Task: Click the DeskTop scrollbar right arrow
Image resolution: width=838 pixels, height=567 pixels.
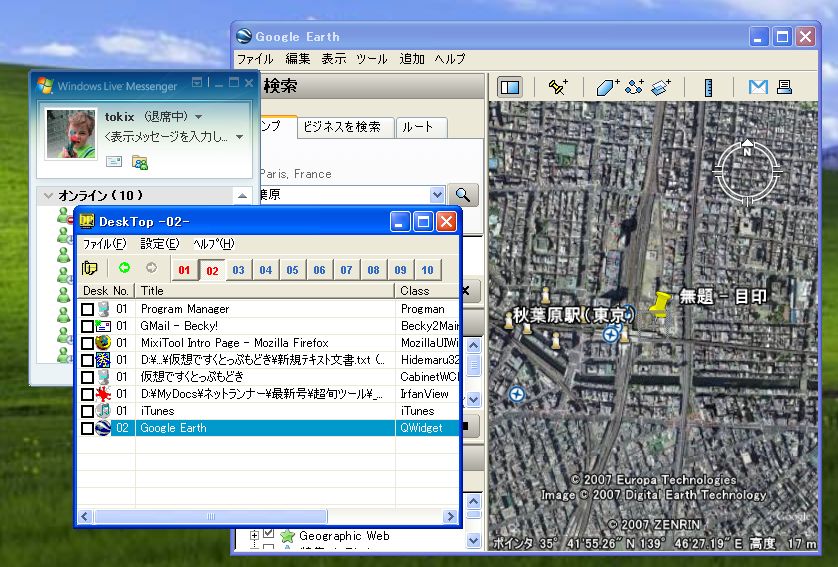Action: pos(451,517)
